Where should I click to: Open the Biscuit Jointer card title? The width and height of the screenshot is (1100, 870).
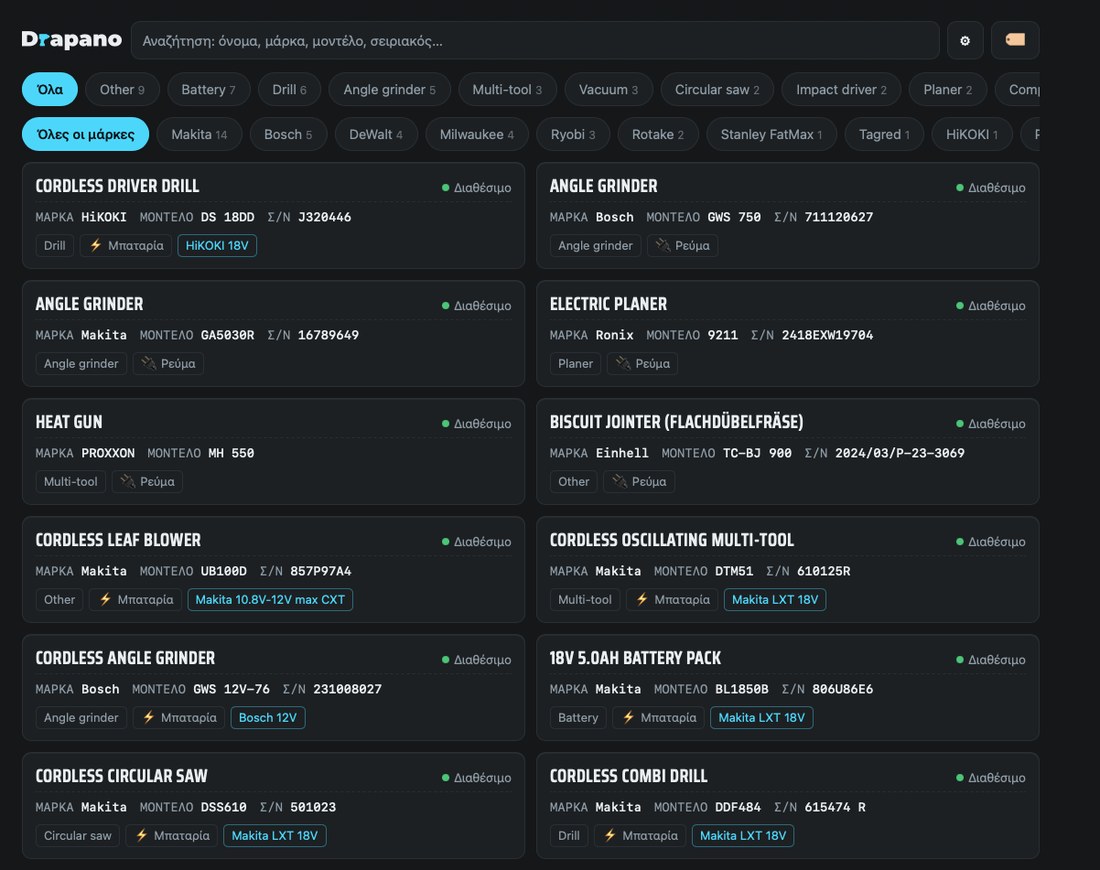click(x=676, y=422)
